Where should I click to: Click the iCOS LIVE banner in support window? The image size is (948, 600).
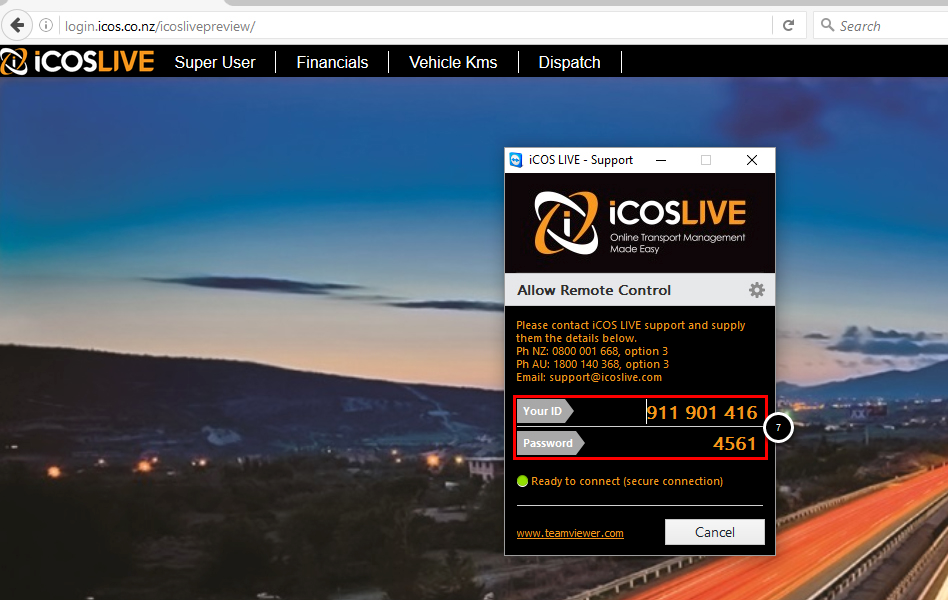pyautogui.click(x=640, y=223)
